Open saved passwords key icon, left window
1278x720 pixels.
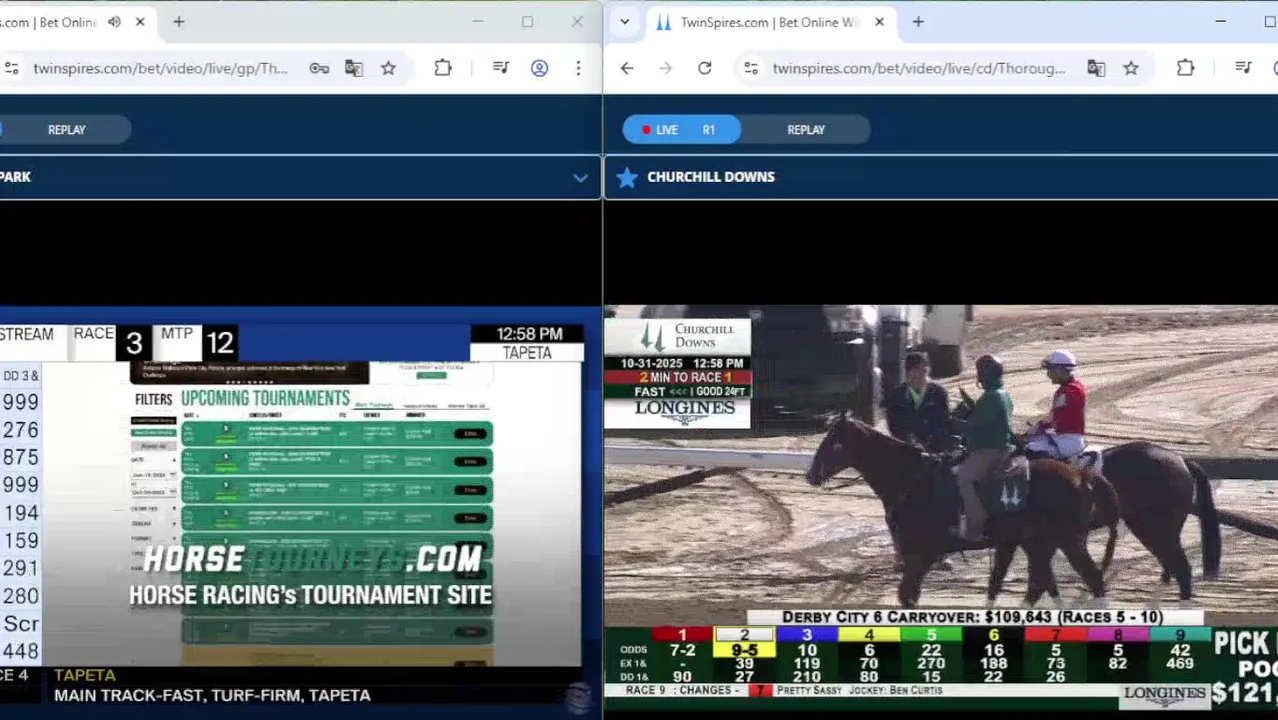click(319, 68)
